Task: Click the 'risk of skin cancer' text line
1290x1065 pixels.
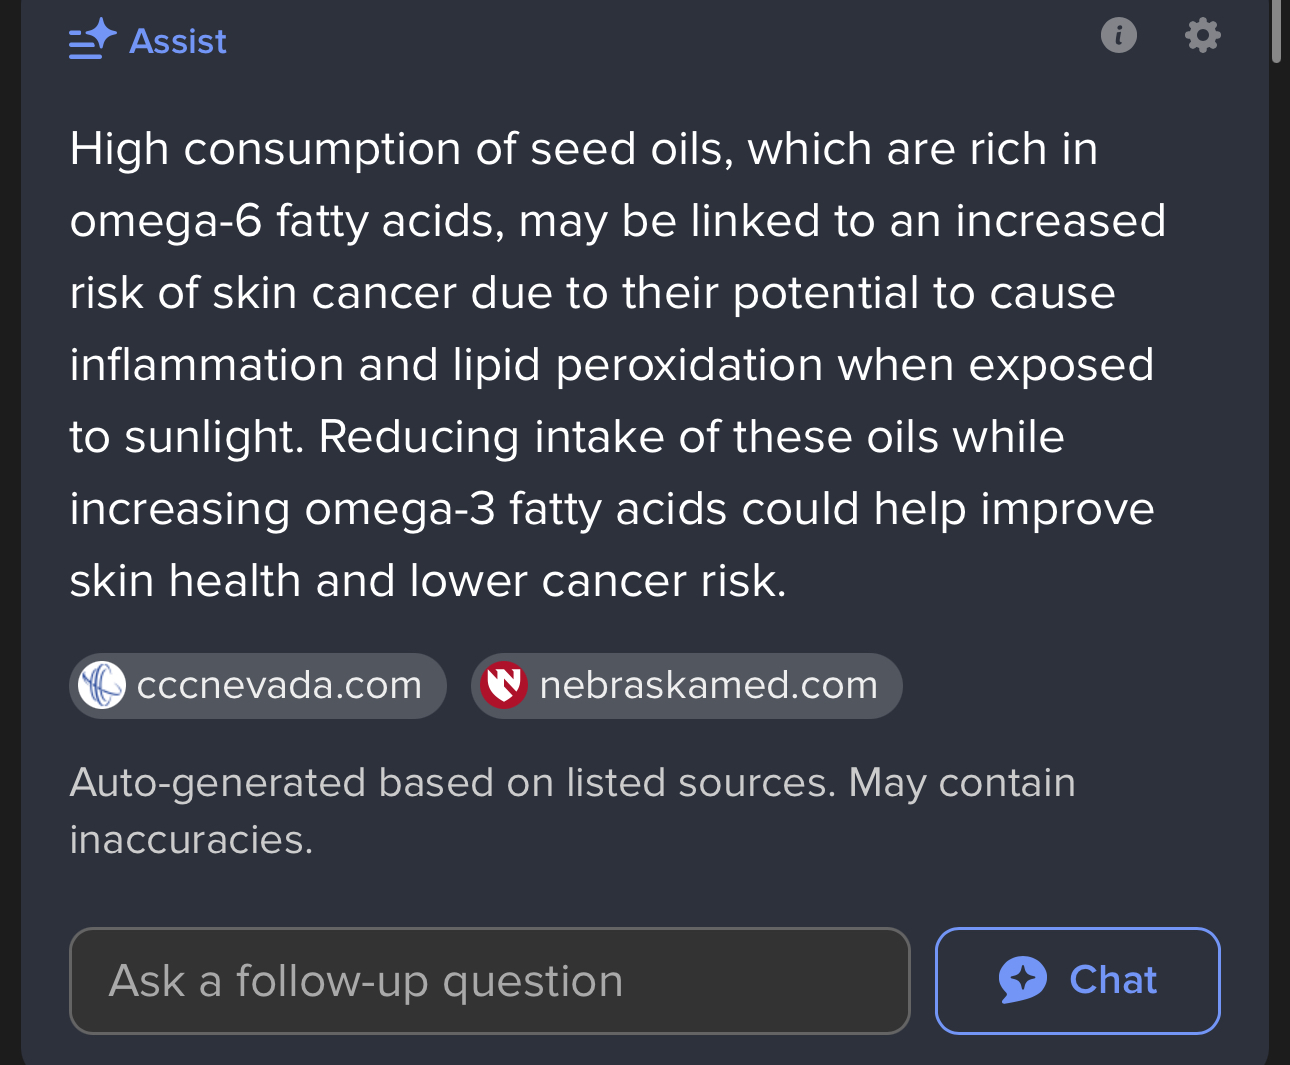Action: 592,293
